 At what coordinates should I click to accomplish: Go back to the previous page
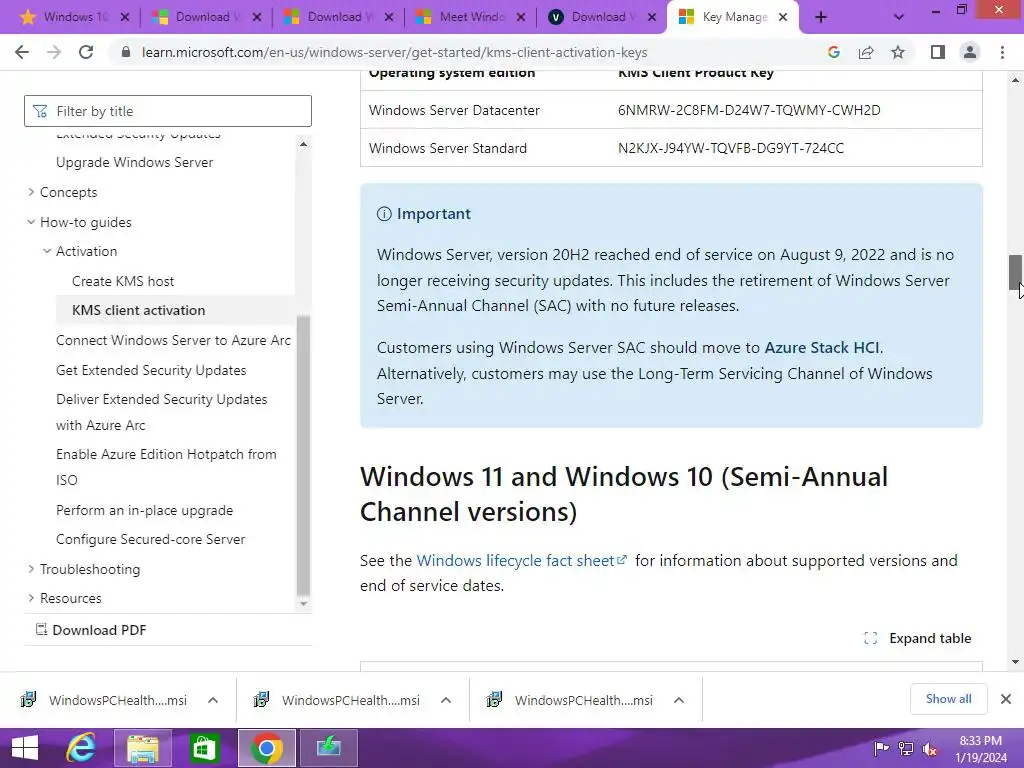(x=22, y=52)
